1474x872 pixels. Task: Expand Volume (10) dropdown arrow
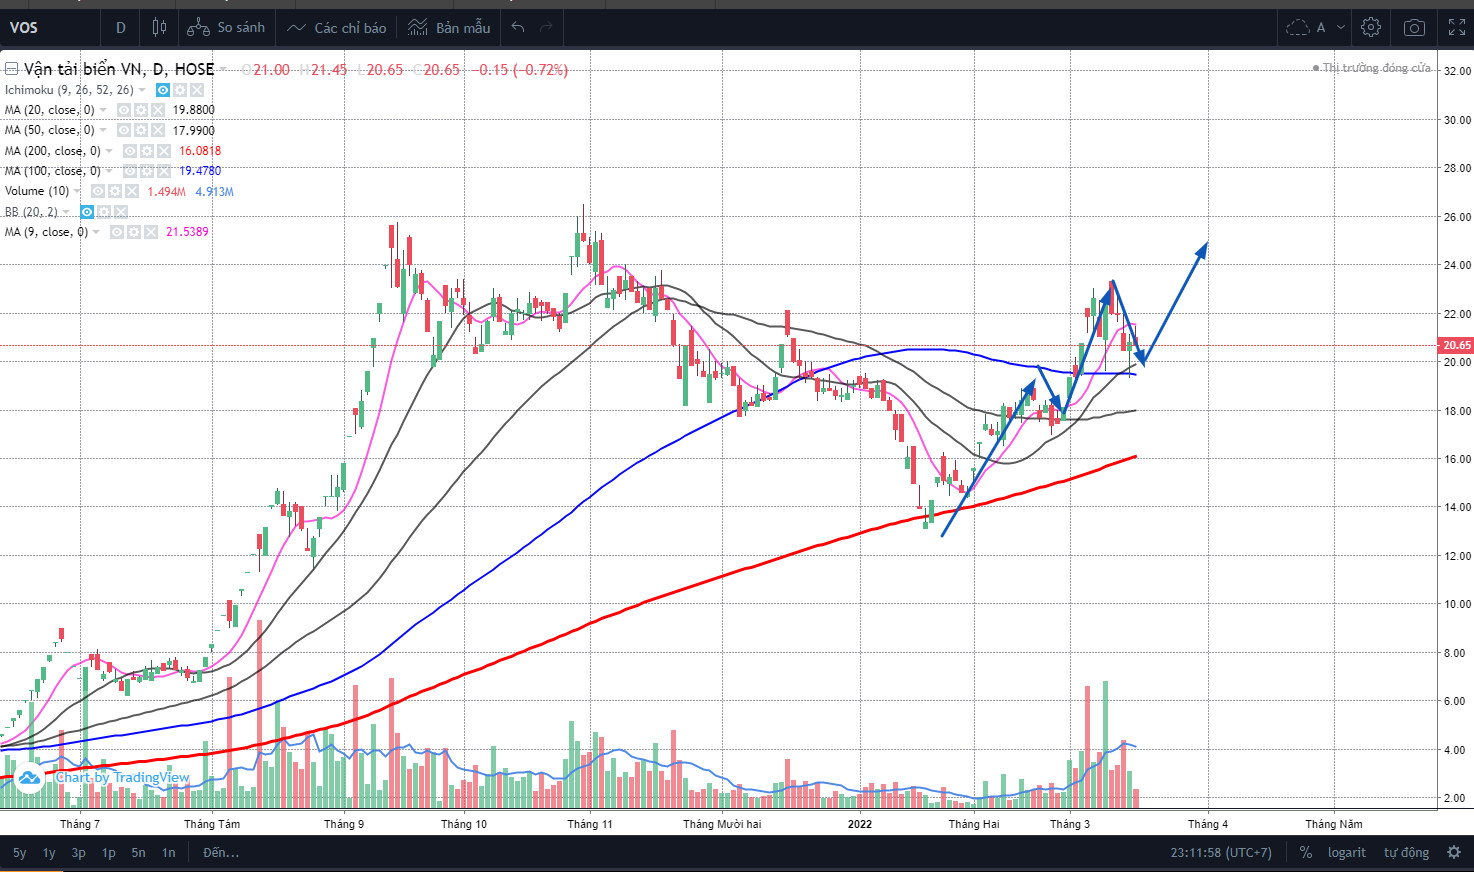pos(79,191)
